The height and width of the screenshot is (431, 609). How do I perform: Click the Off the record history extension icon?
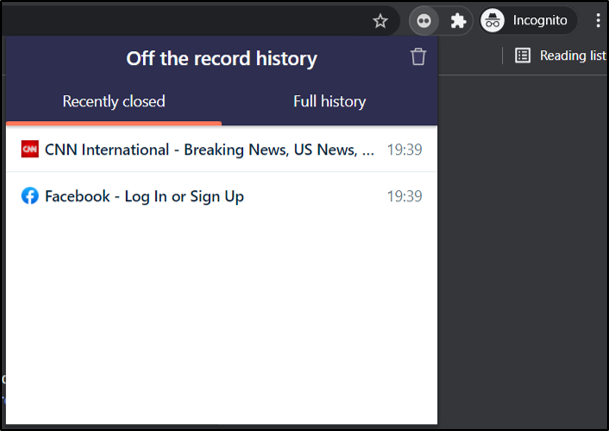click(x=424, y=20)
